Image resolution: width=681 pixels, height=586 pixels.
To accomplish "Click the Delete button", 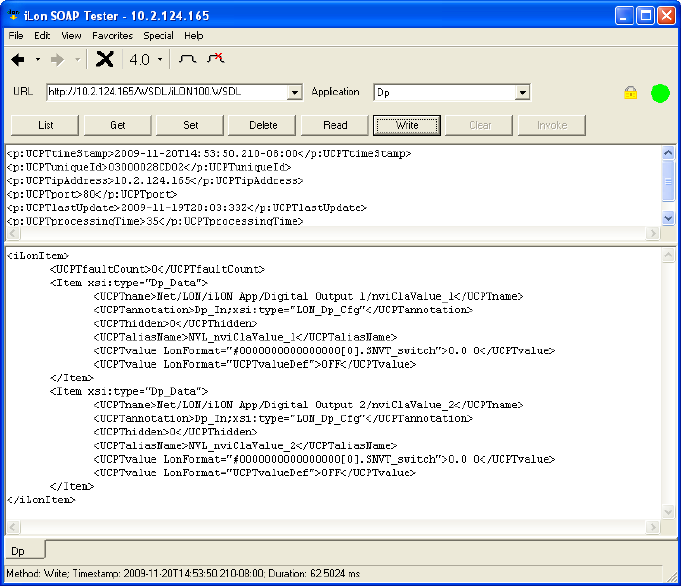I will (263, 125).
